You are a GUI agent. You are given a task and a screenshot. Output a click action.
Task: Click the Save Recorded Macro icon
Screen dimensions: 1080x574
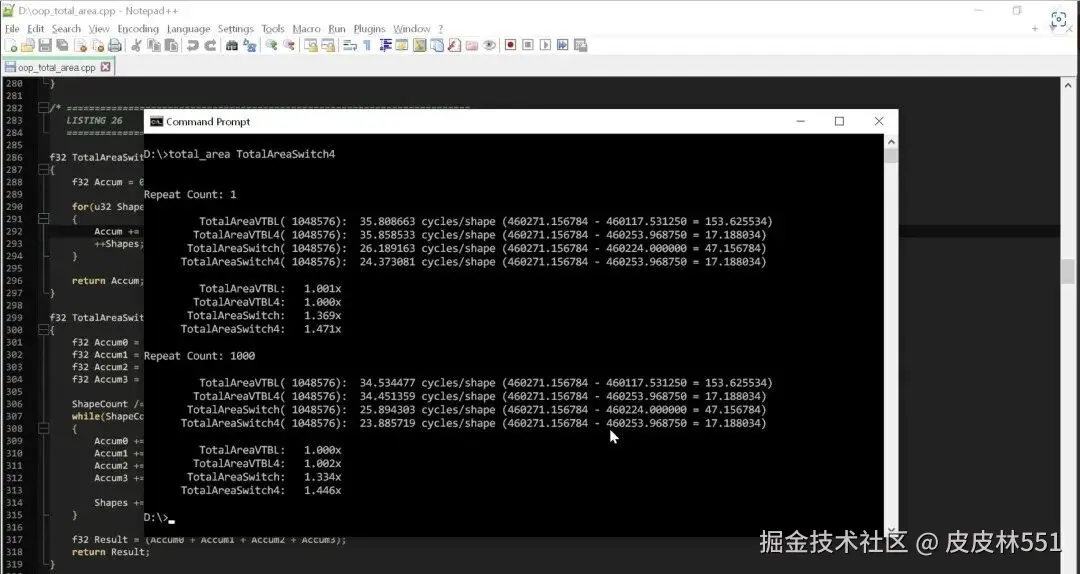coord(580,45)
